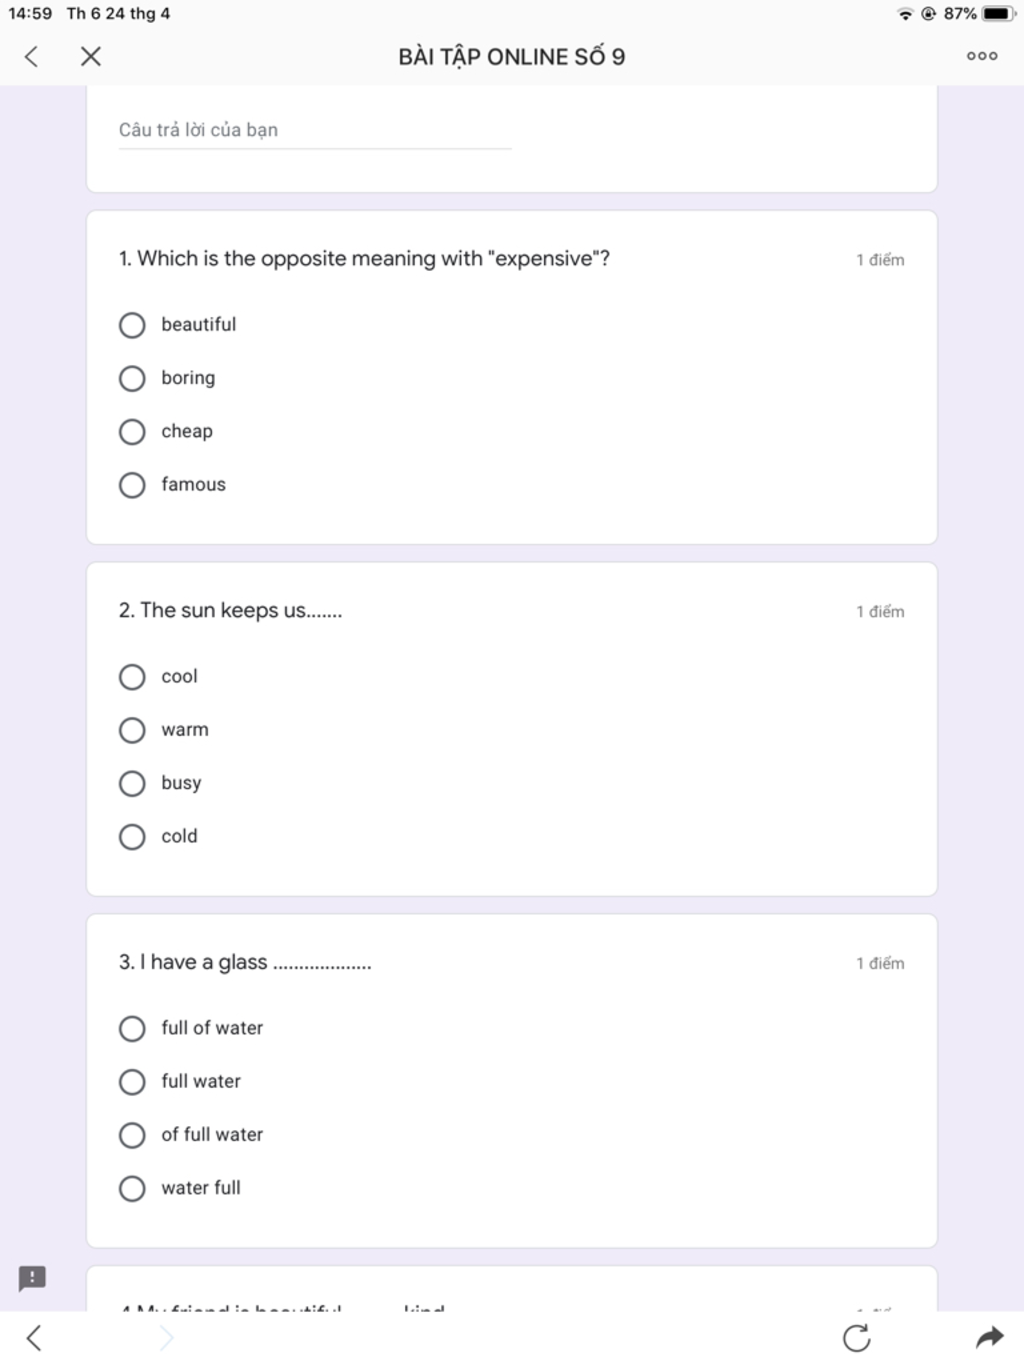Select the "famous" radio option
1024x1365 pixels.
point(132,485)
